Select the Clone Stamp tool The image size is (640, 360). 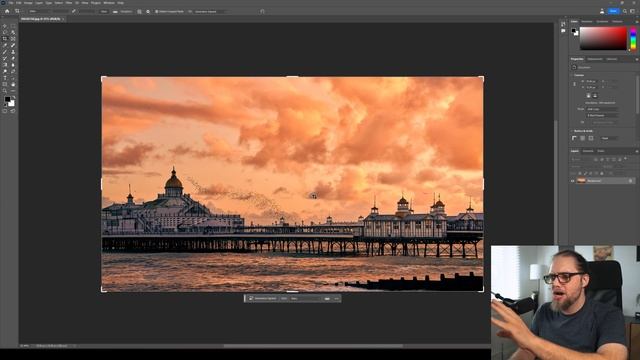point(13,52)
